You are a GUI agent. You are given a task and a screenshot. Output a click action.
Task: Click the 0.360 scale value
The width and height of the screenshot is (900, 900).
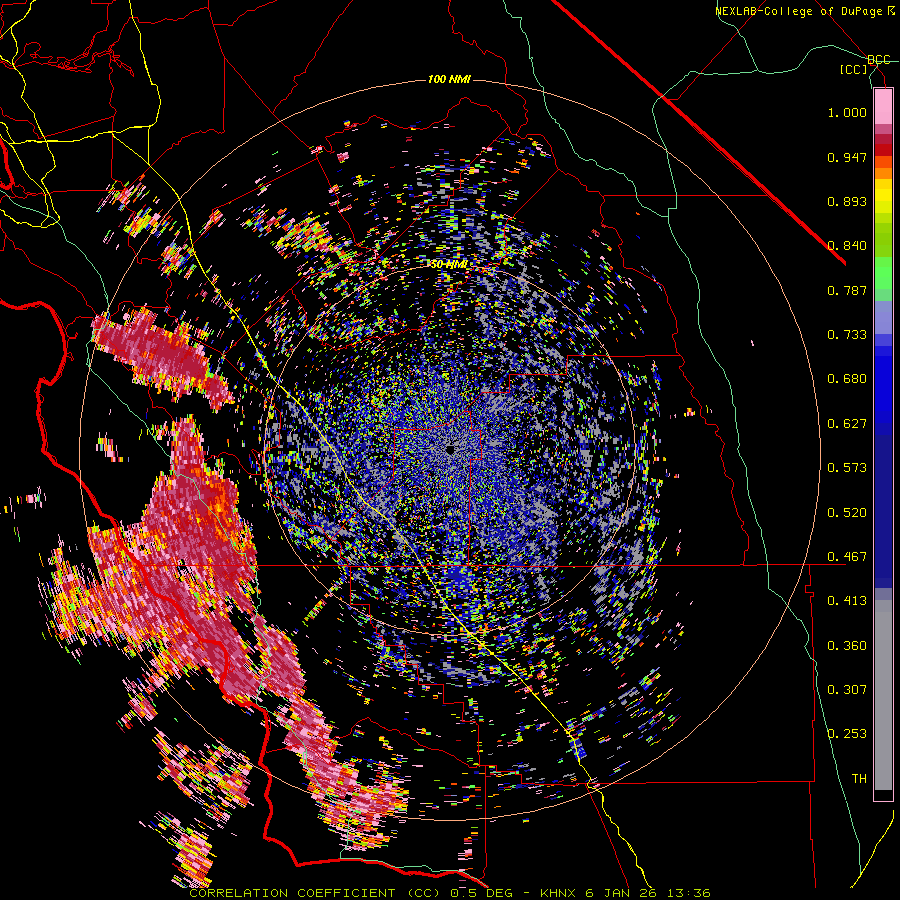(847, 646)
